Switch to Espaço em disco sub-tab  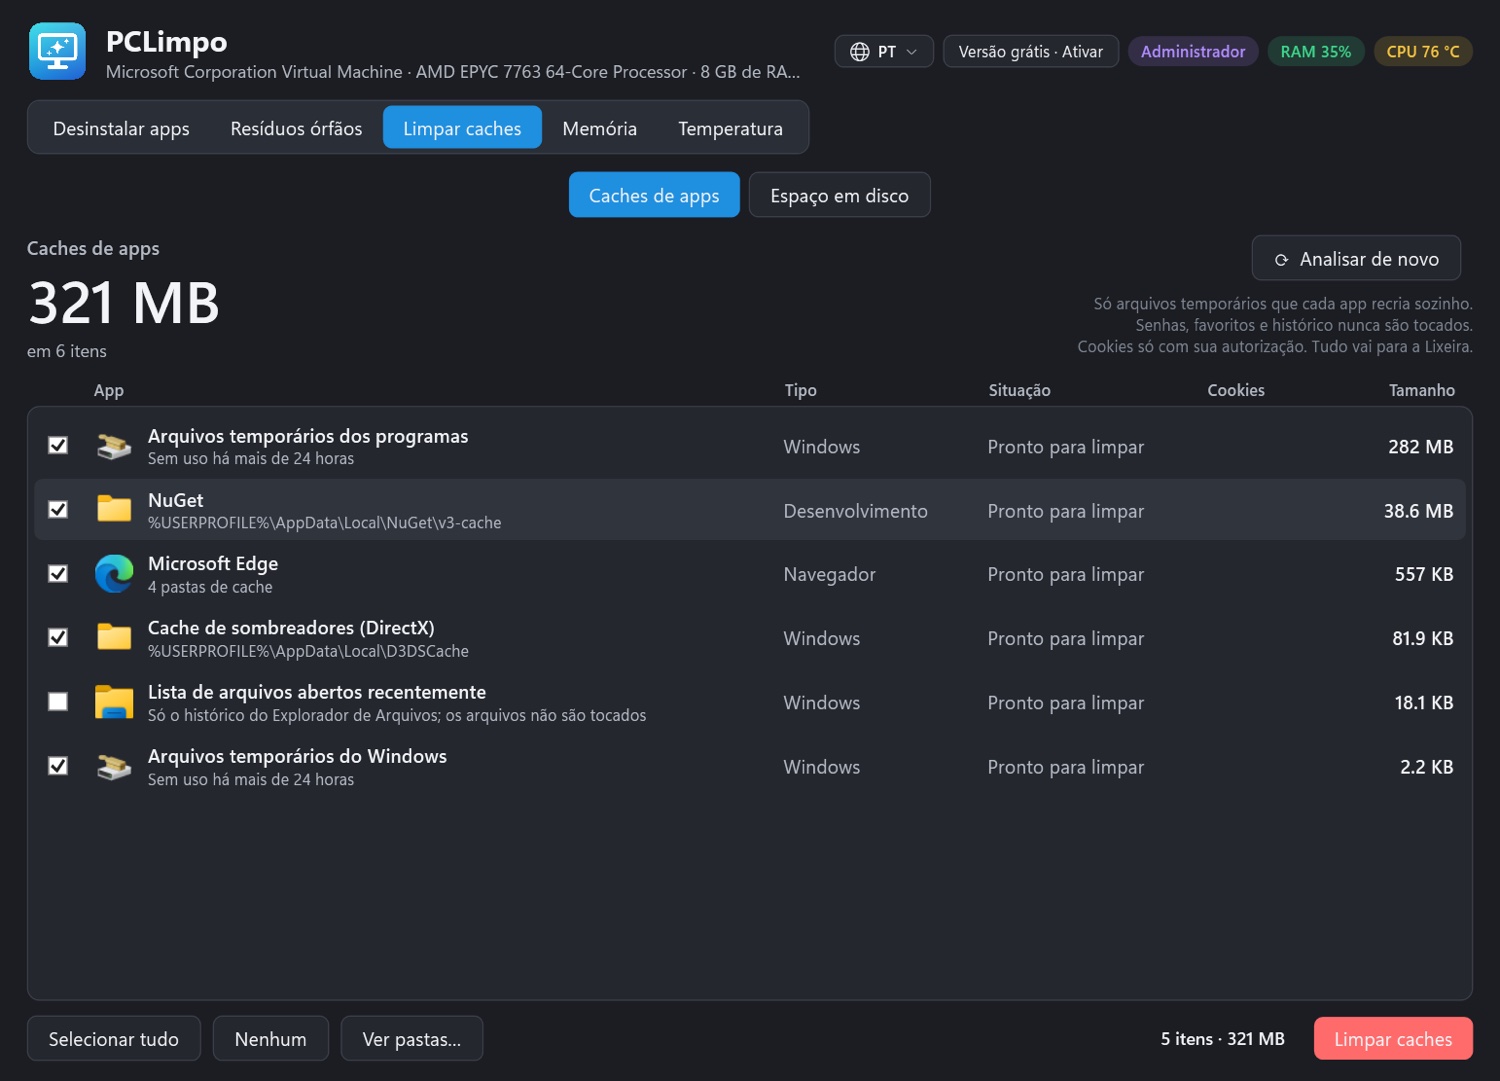click(x=839, y=195)
